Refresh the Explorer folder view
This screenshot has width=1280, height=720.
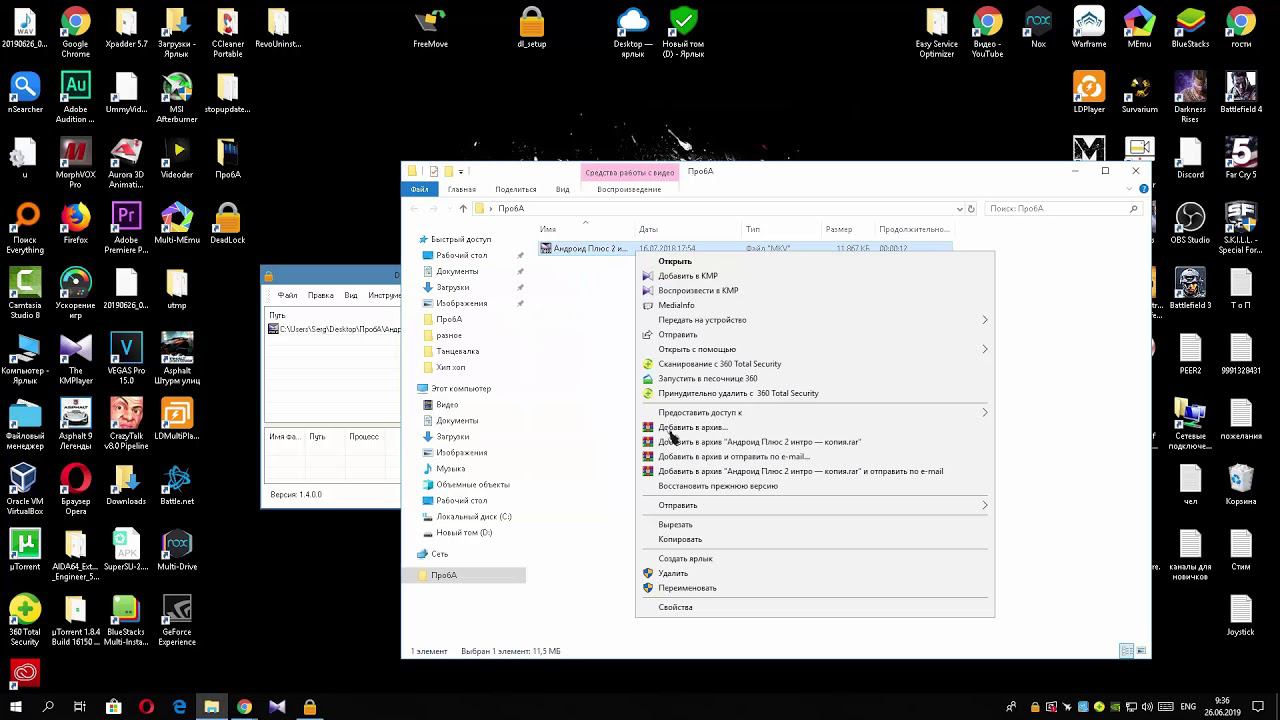[971, 209]
